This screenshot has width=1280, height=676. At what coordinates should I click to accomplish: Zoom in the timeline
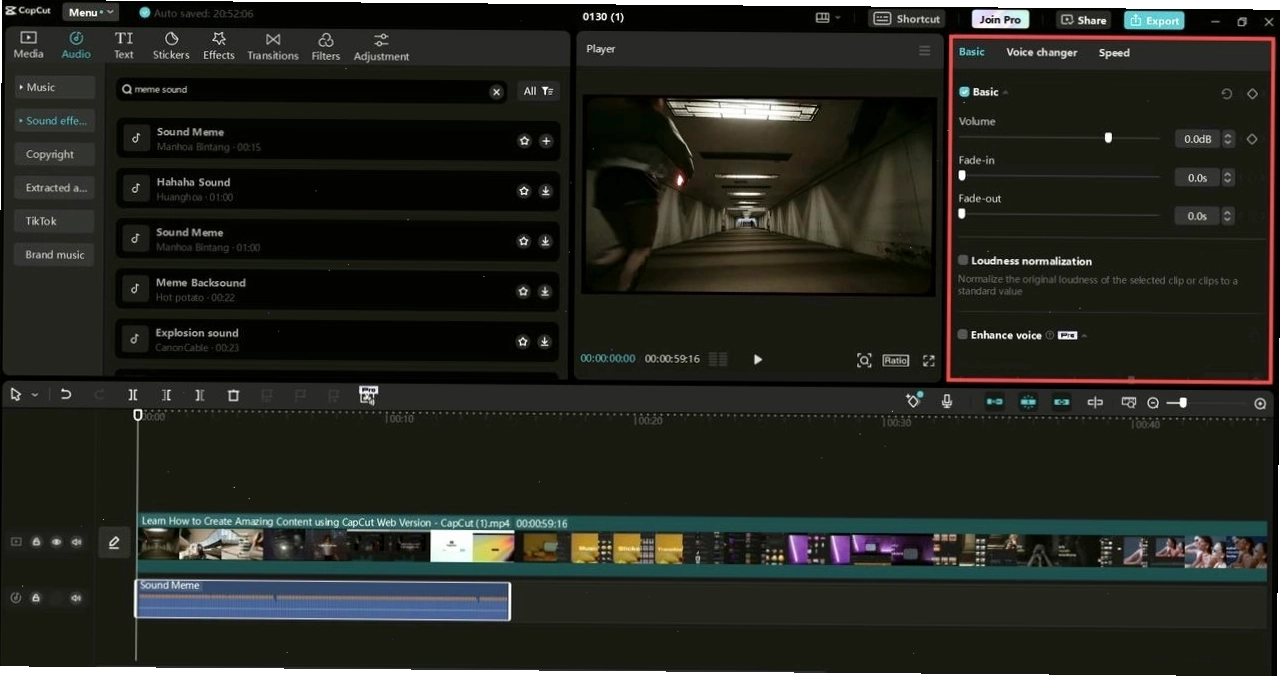pyautogui.click(x=1260, y=403)
